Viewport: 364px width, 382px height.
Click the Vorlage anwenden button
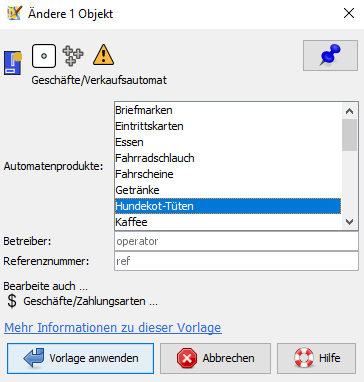click(80, 358)
